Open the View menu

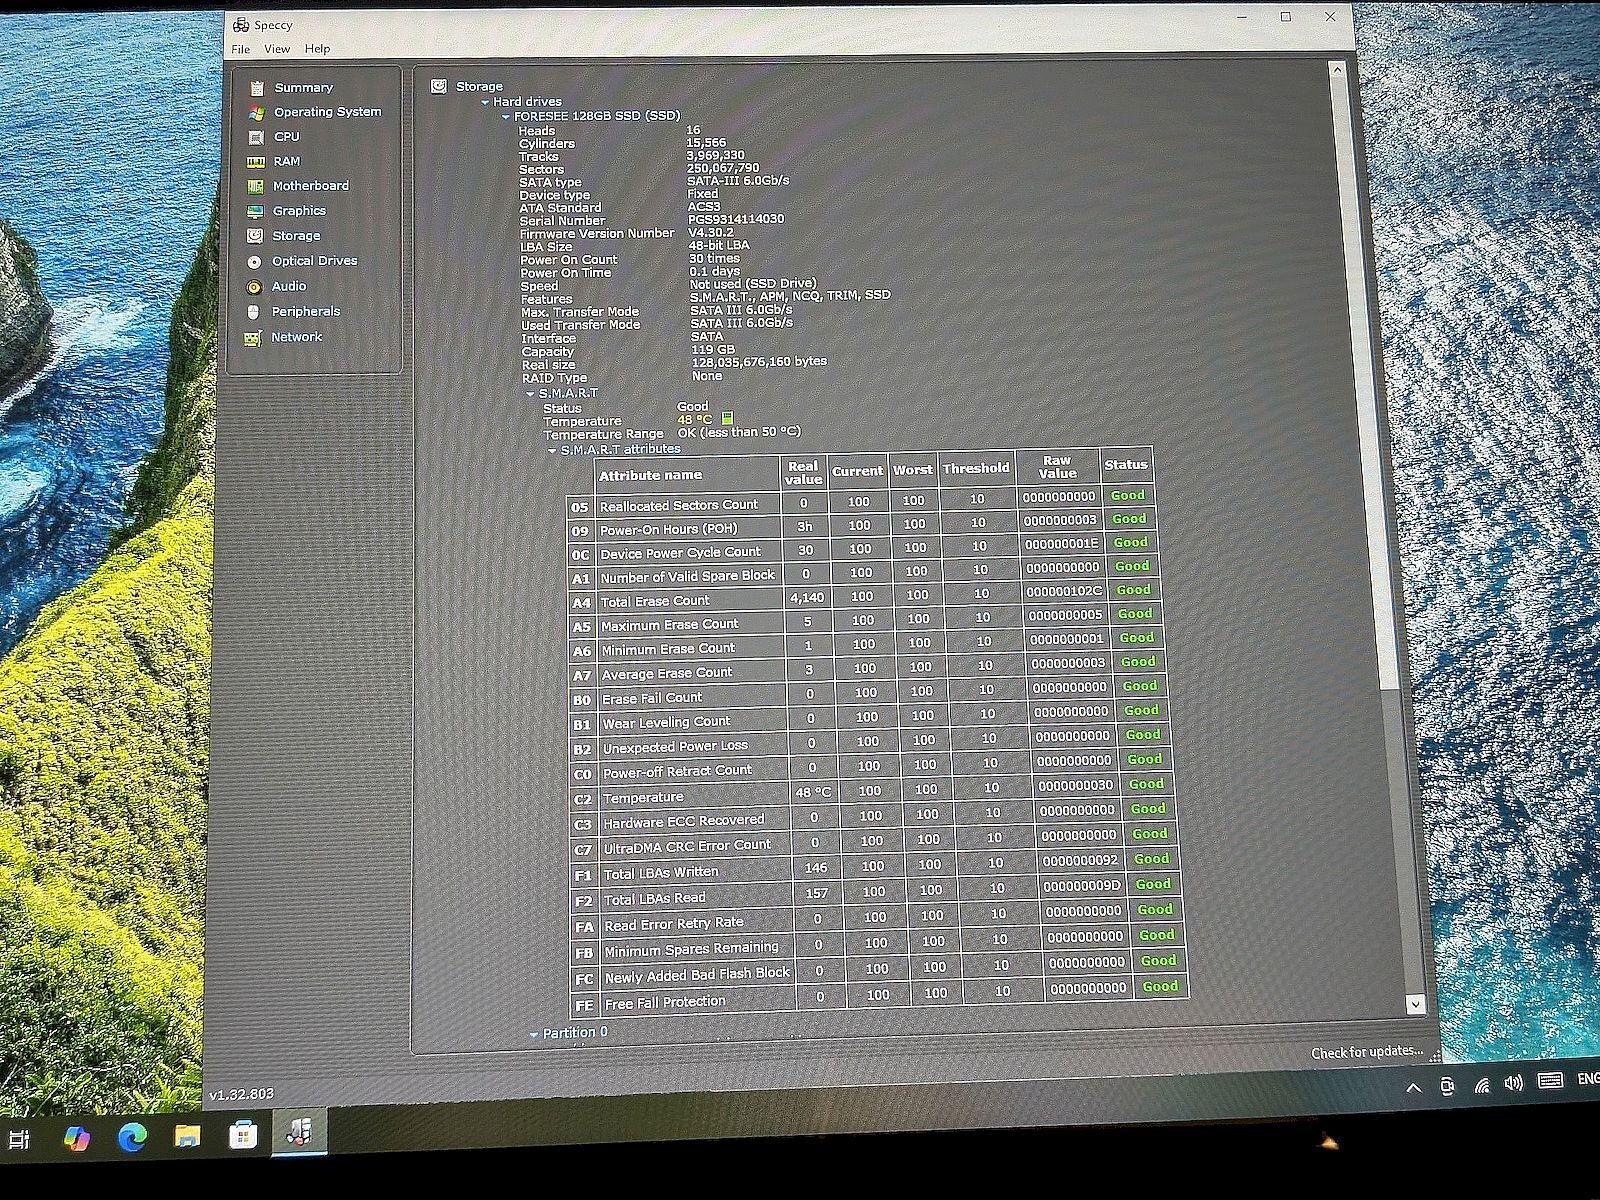277,49
